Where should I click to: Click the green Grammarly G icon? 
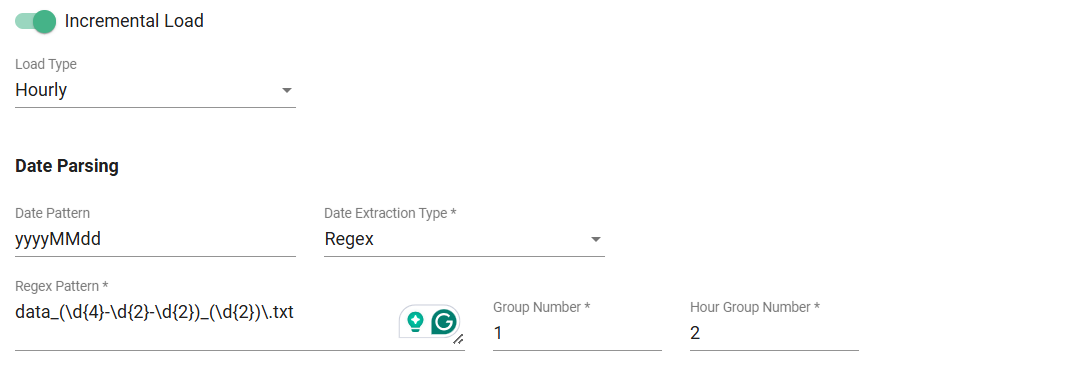pos(444,322)
